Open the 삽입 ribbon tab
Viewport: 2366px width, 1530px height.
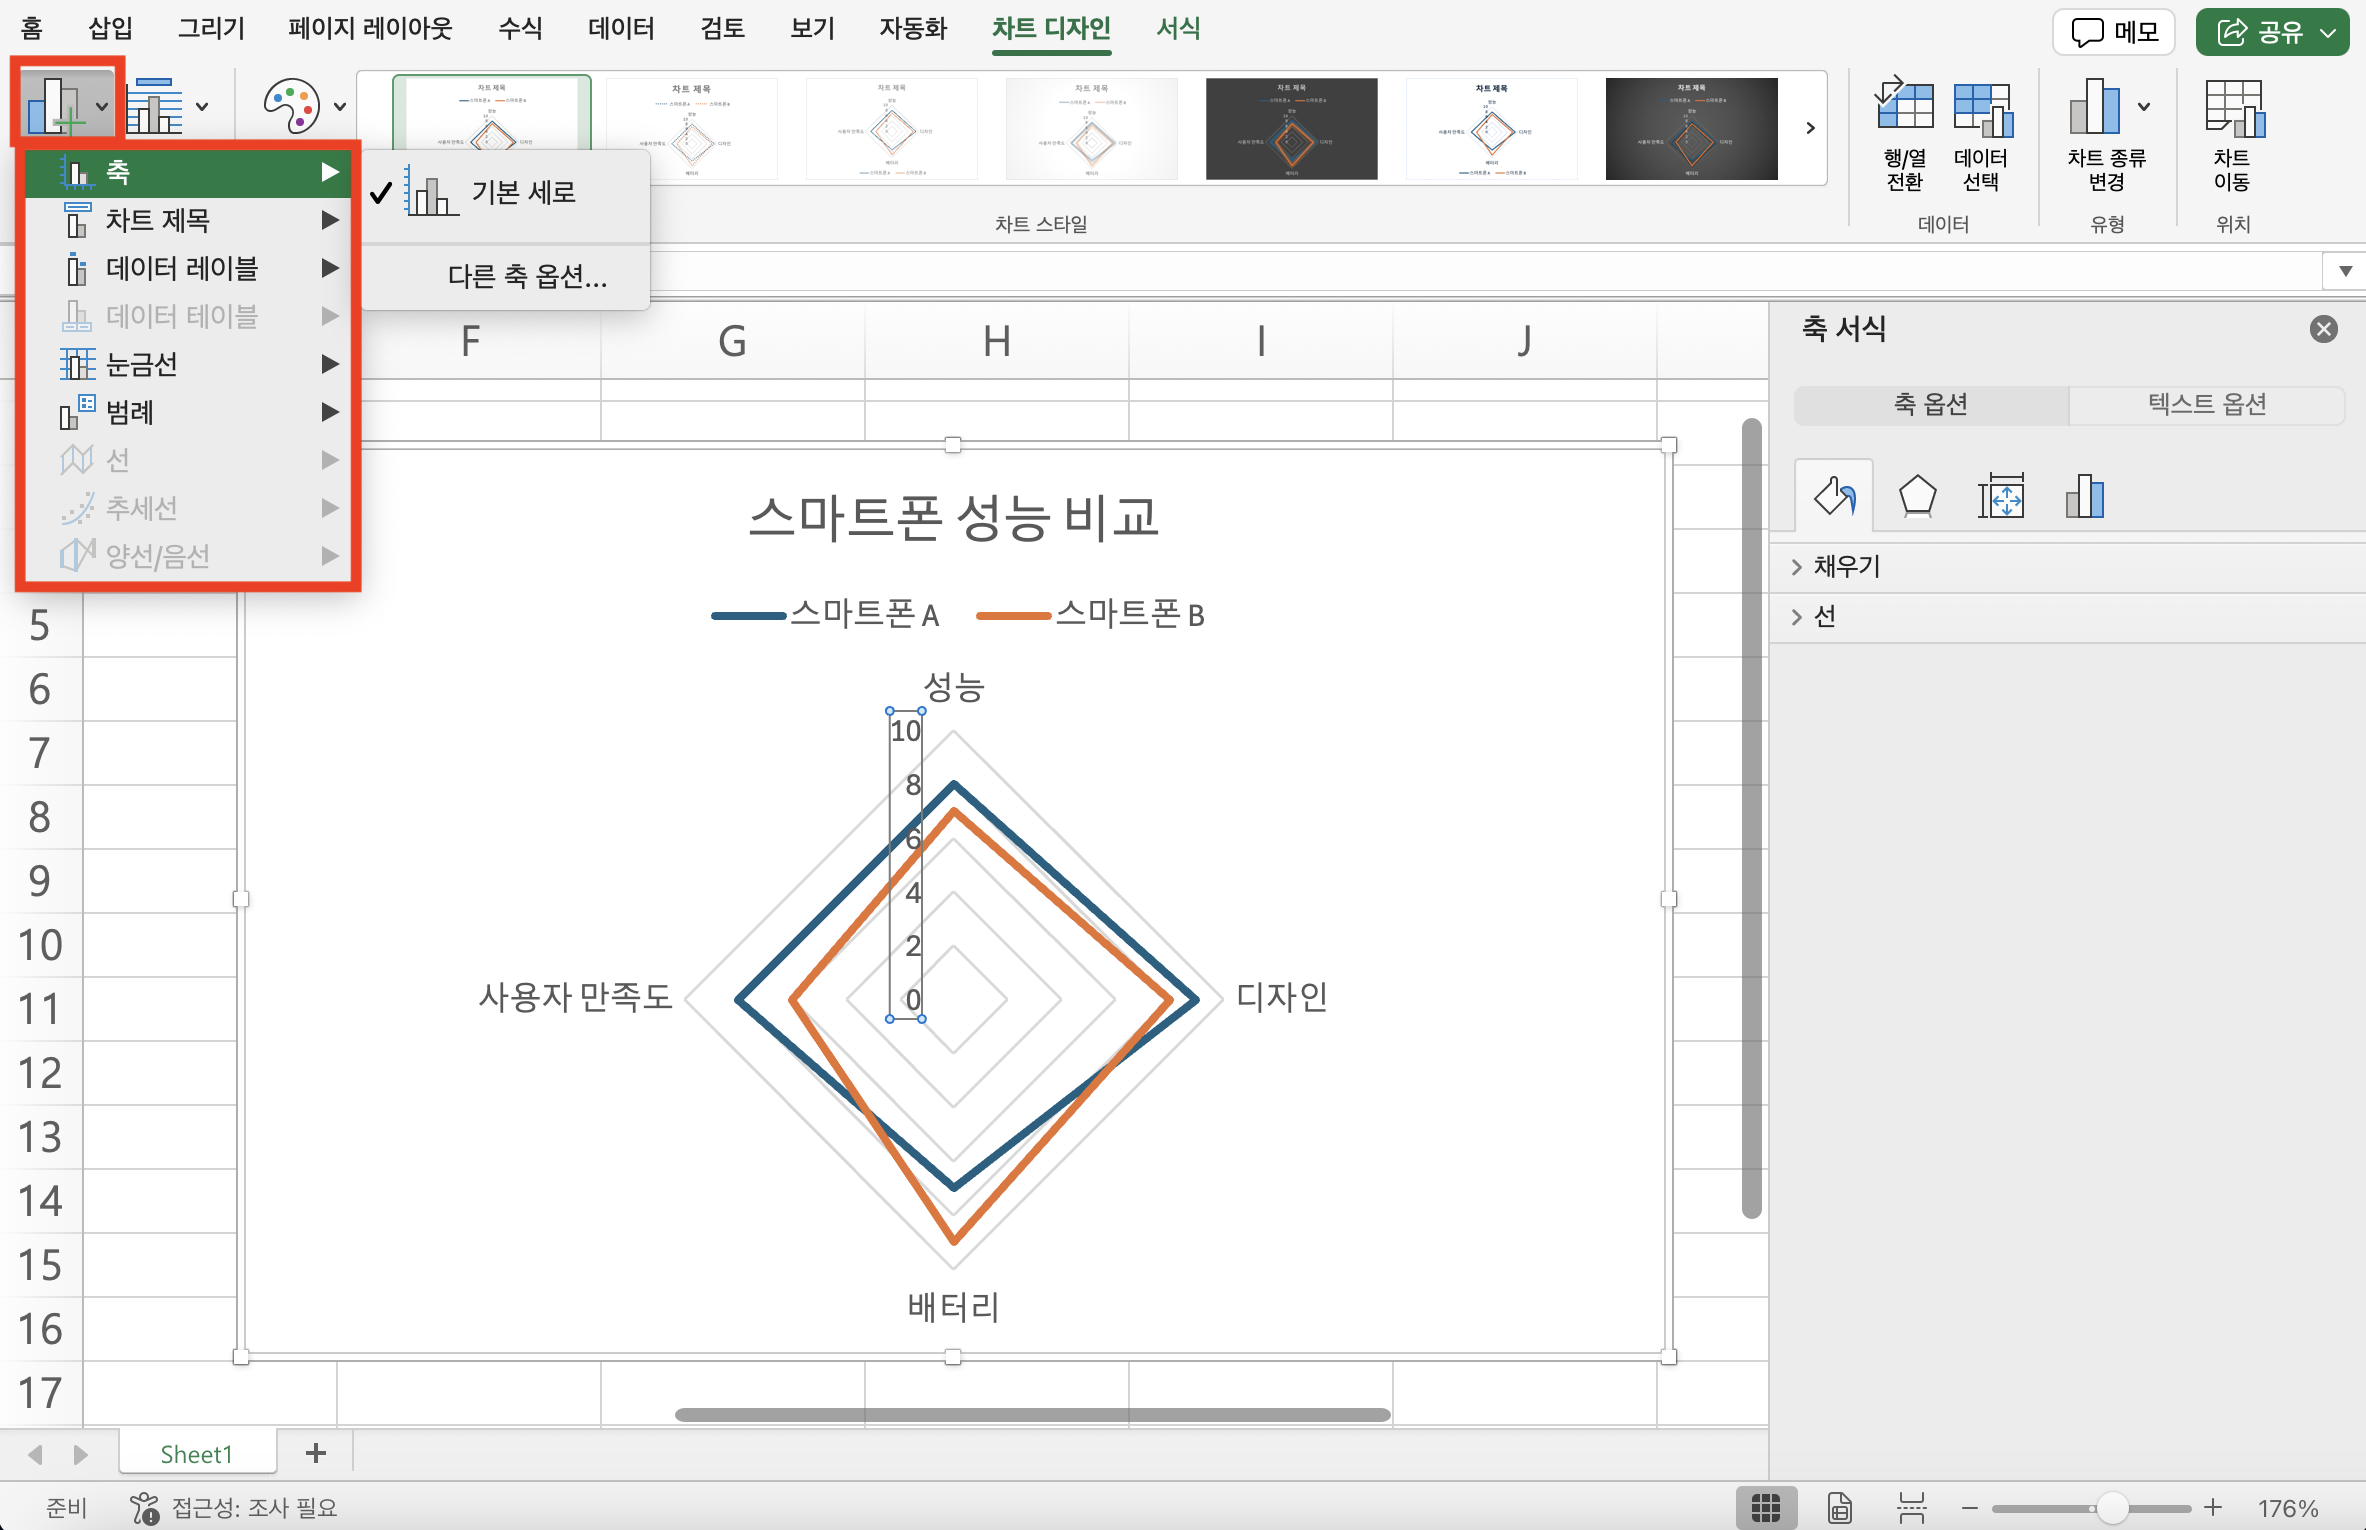(x=110, y=28)
